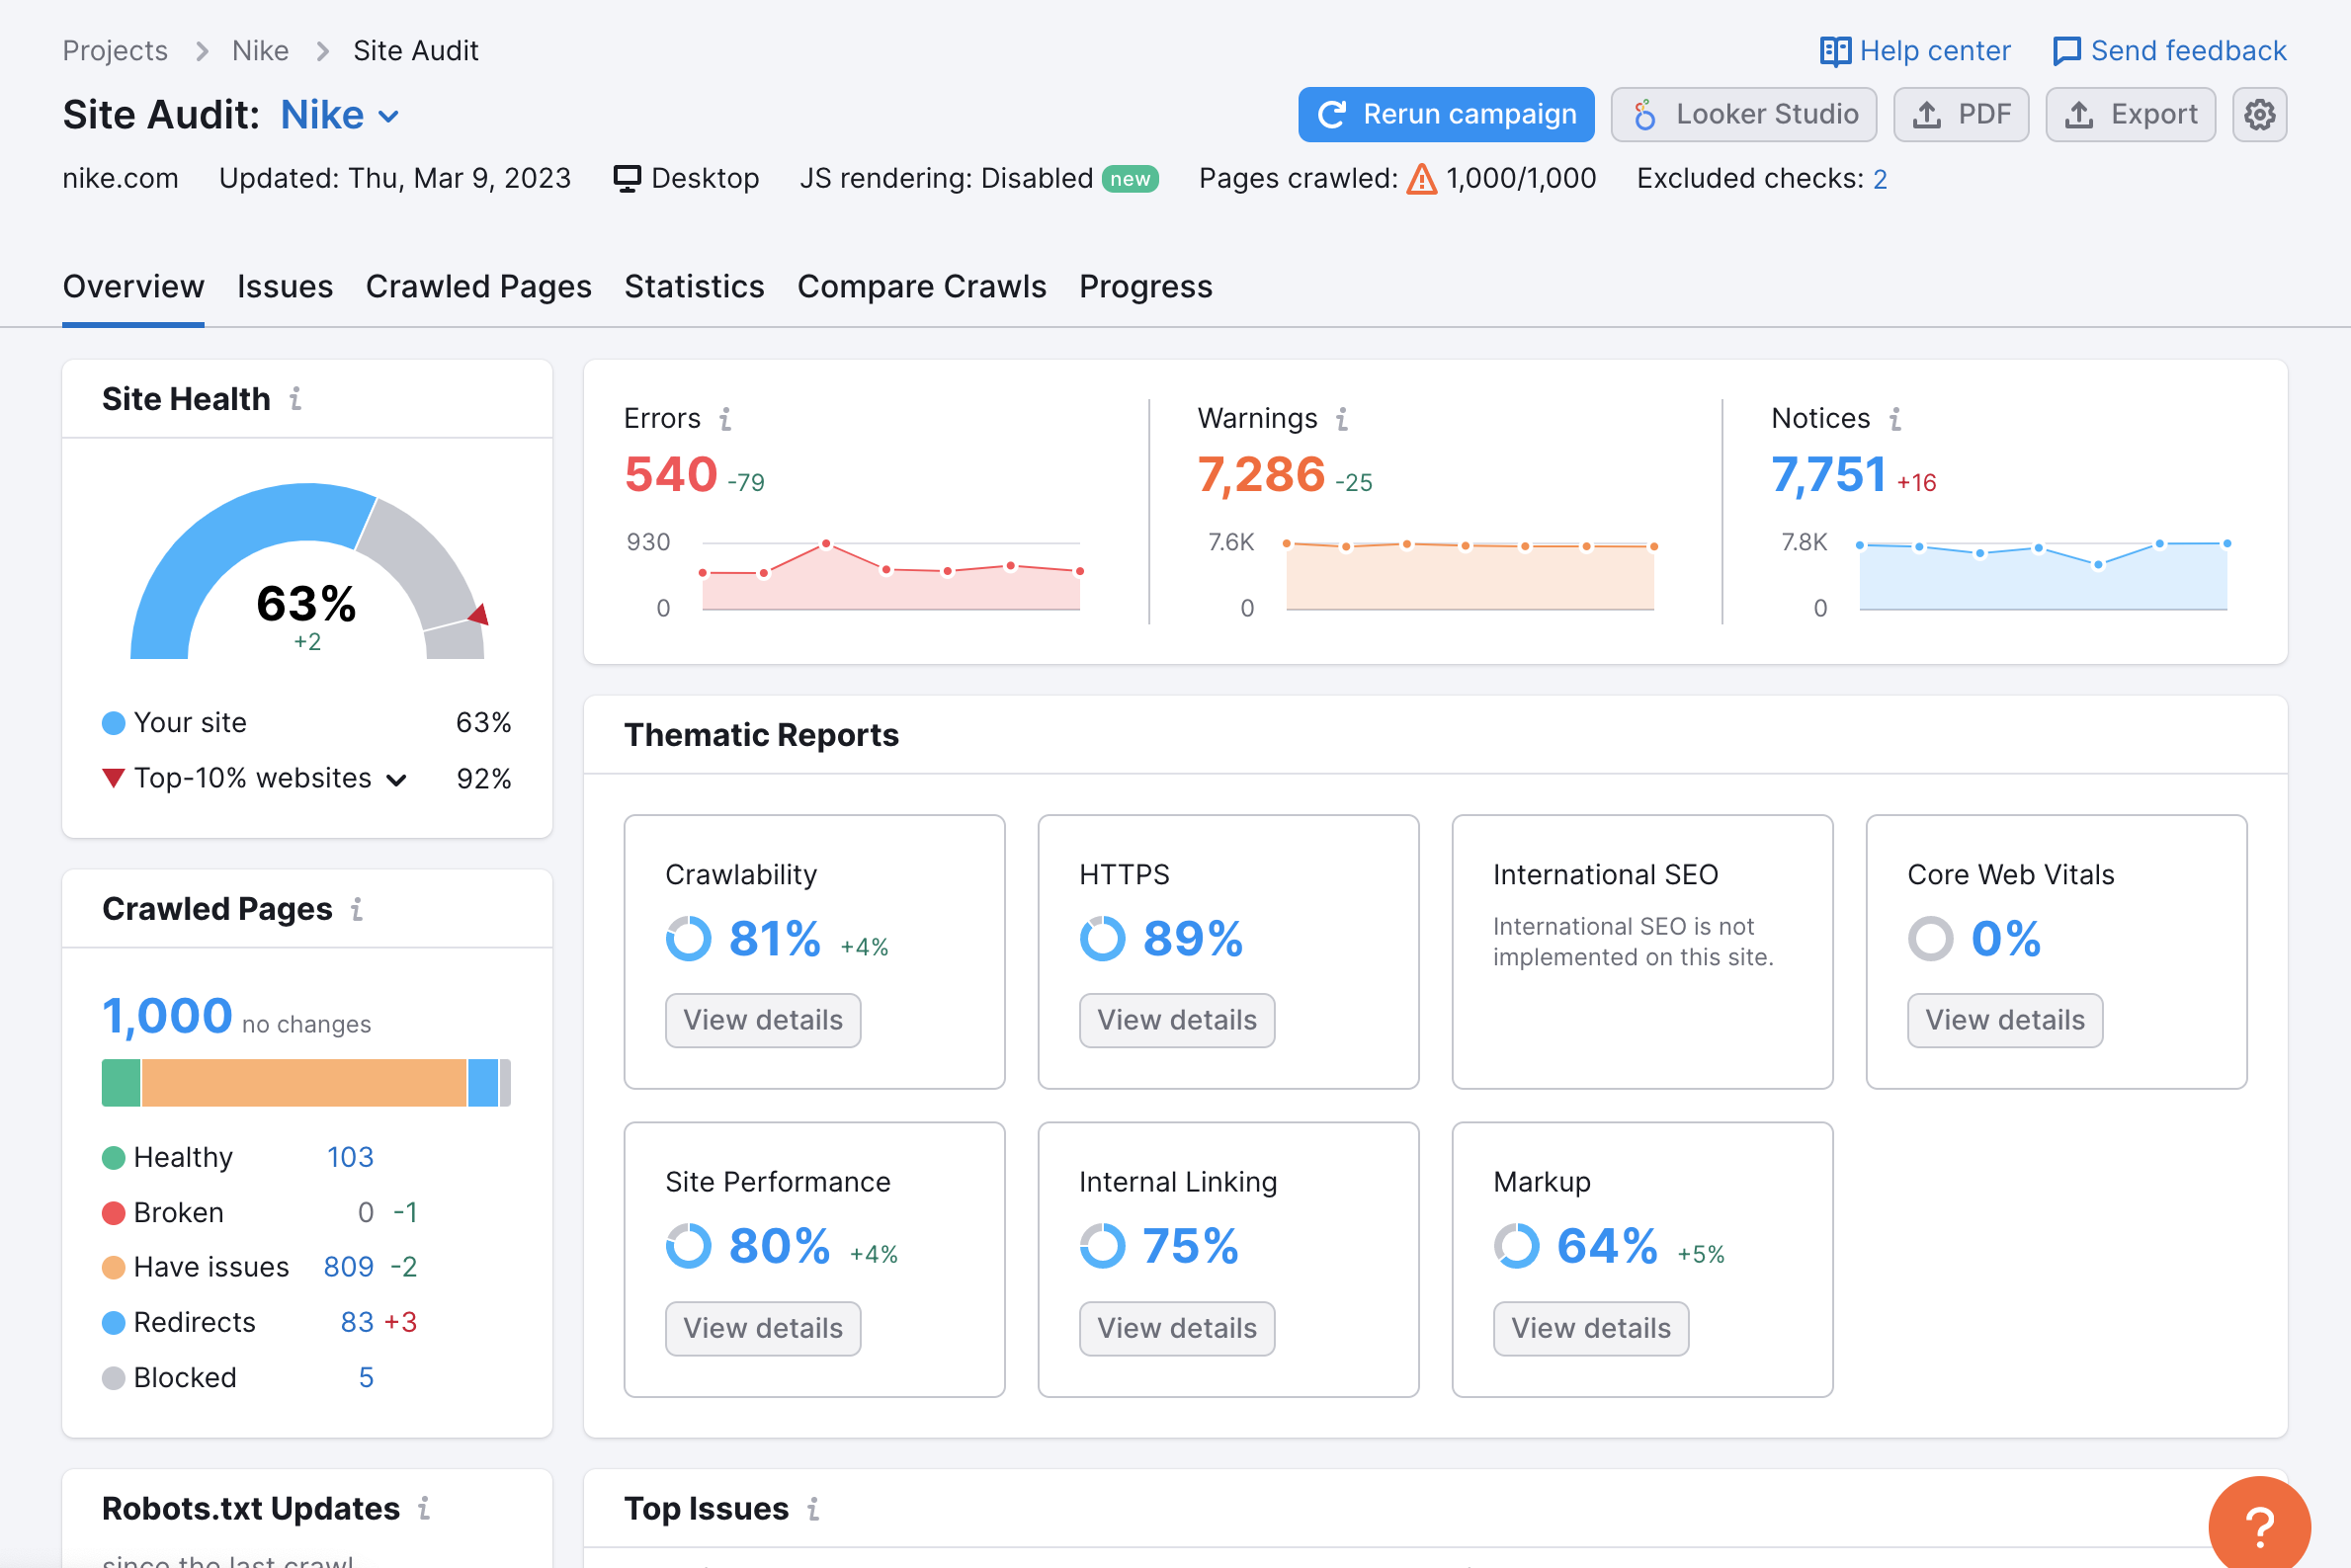This screenshot has width=2351, height=1568.
Task: Go to Projects breadcrumb
Action: [x=115, y=51]
